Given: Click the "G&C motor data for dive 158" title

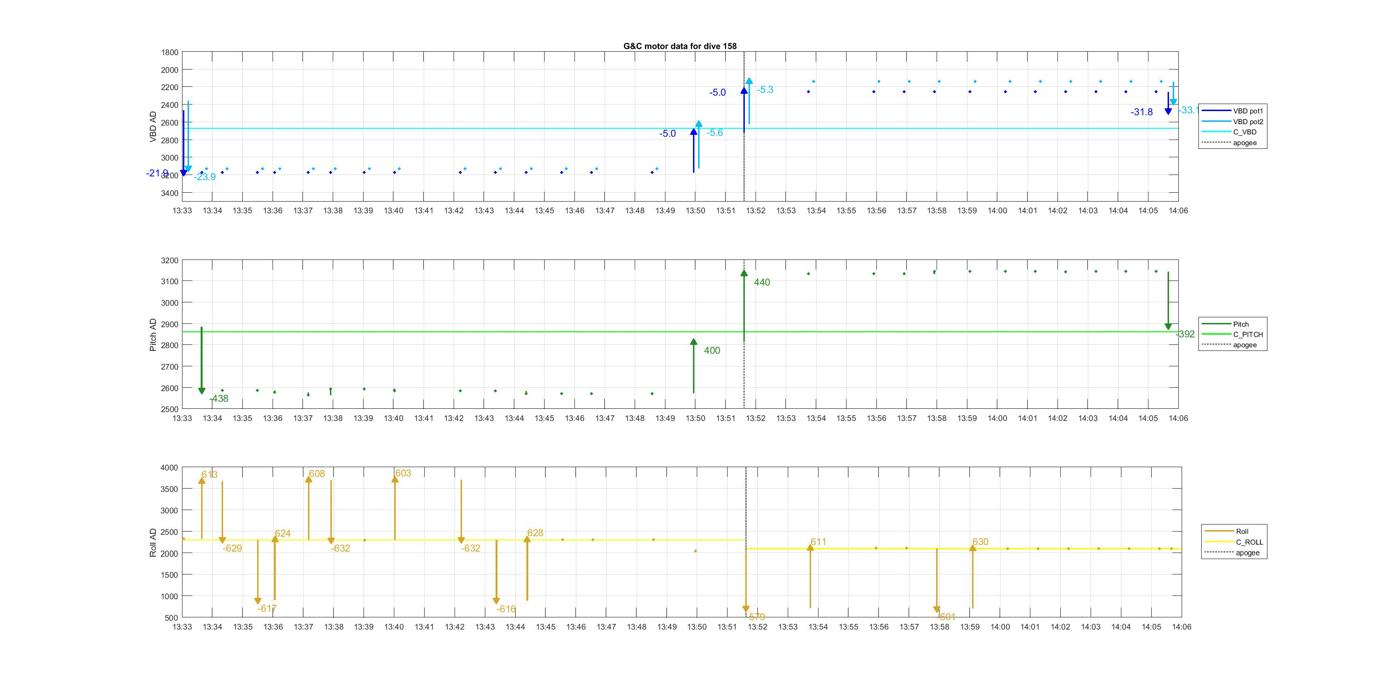Looking at the screenshot, I should tap(680, 46).
